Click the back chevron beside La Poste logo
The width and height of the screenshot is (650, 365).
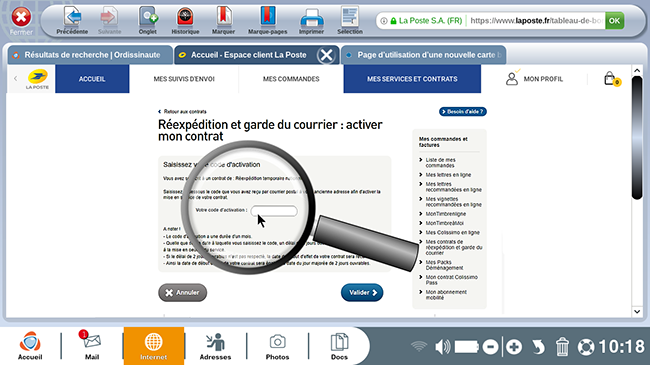[15, 78]
